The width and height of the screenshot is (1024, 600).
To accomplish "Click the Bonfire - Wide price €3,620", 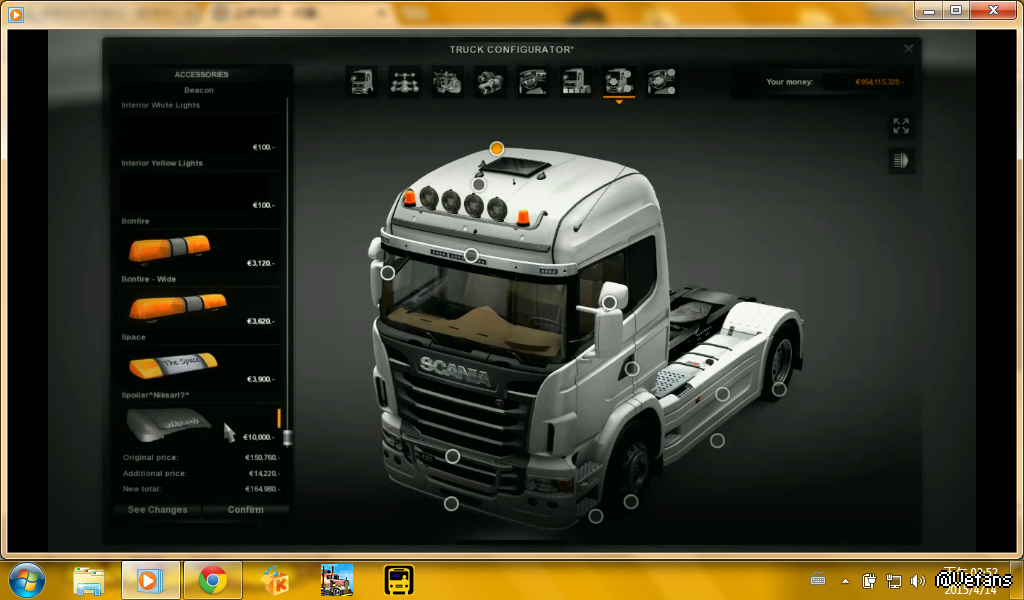I will 261,321.
